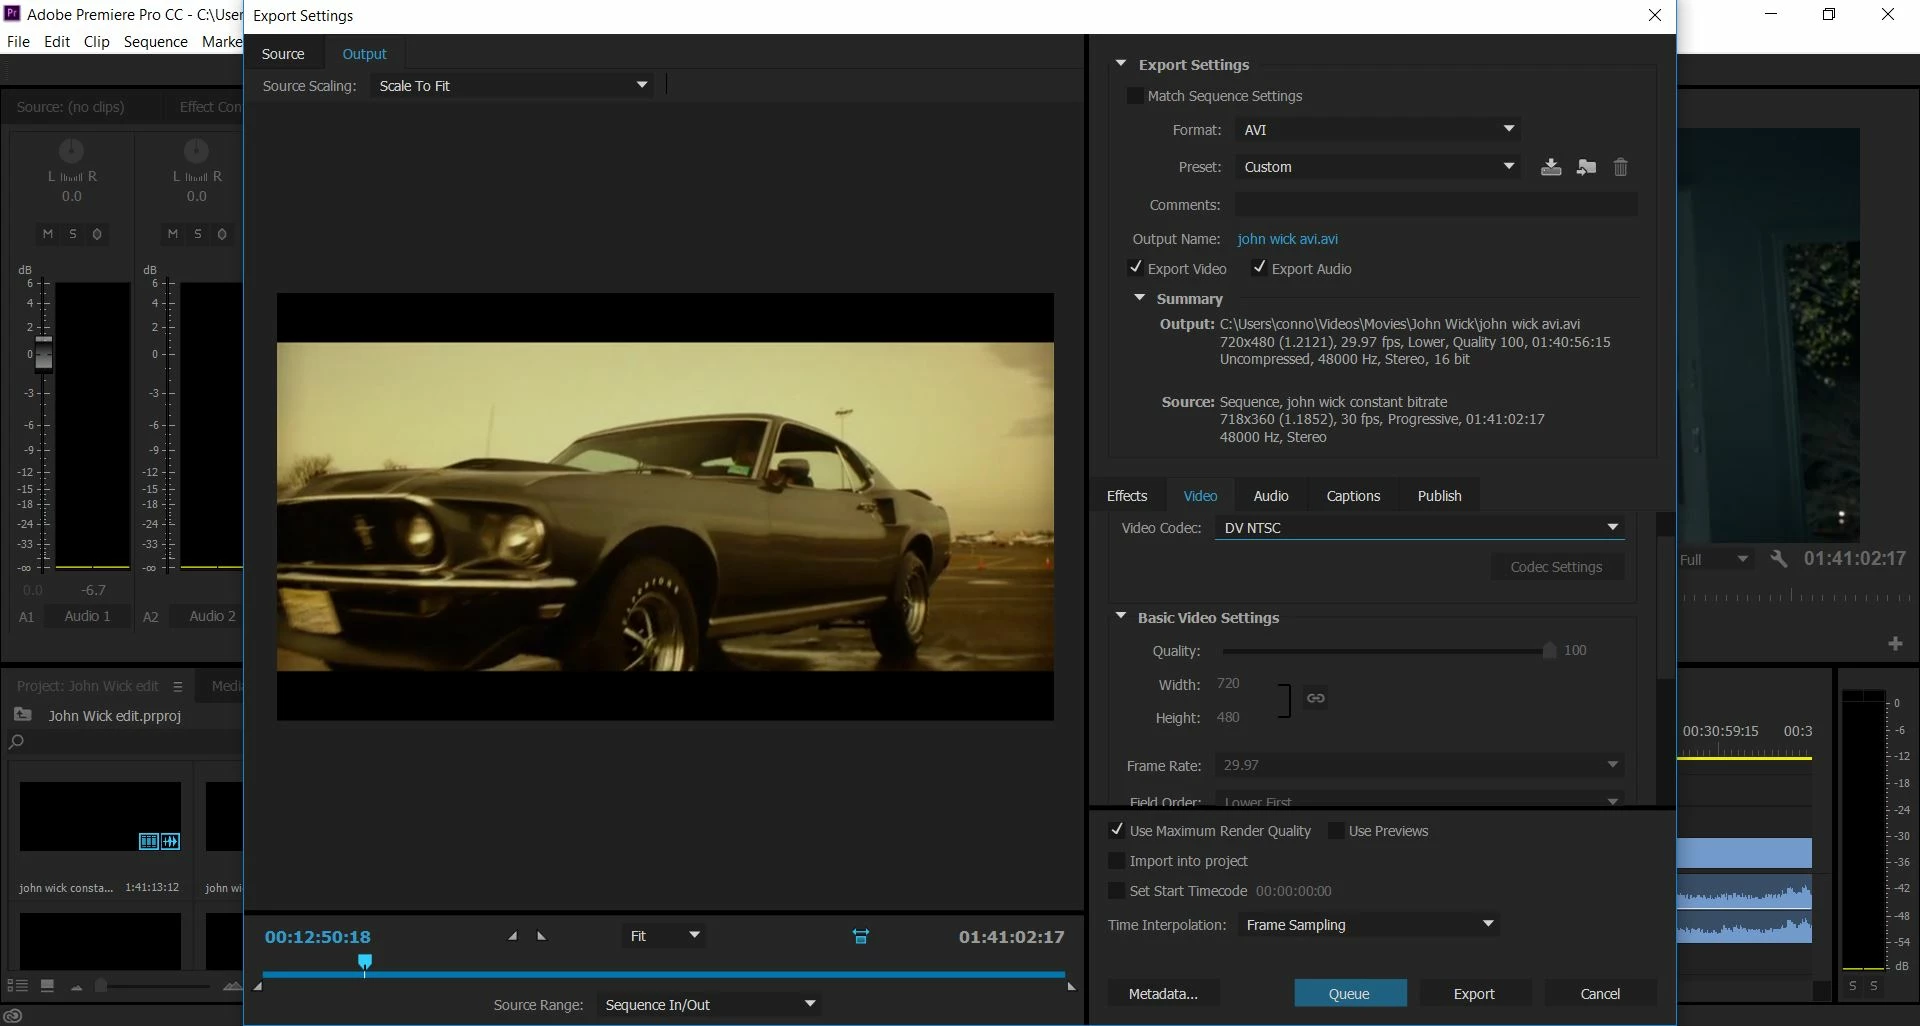The height and width of the screenshot is (1026, 1920).
Task: Enable Set Start Timecode checkbox
Action: [x=1117, y=890]
